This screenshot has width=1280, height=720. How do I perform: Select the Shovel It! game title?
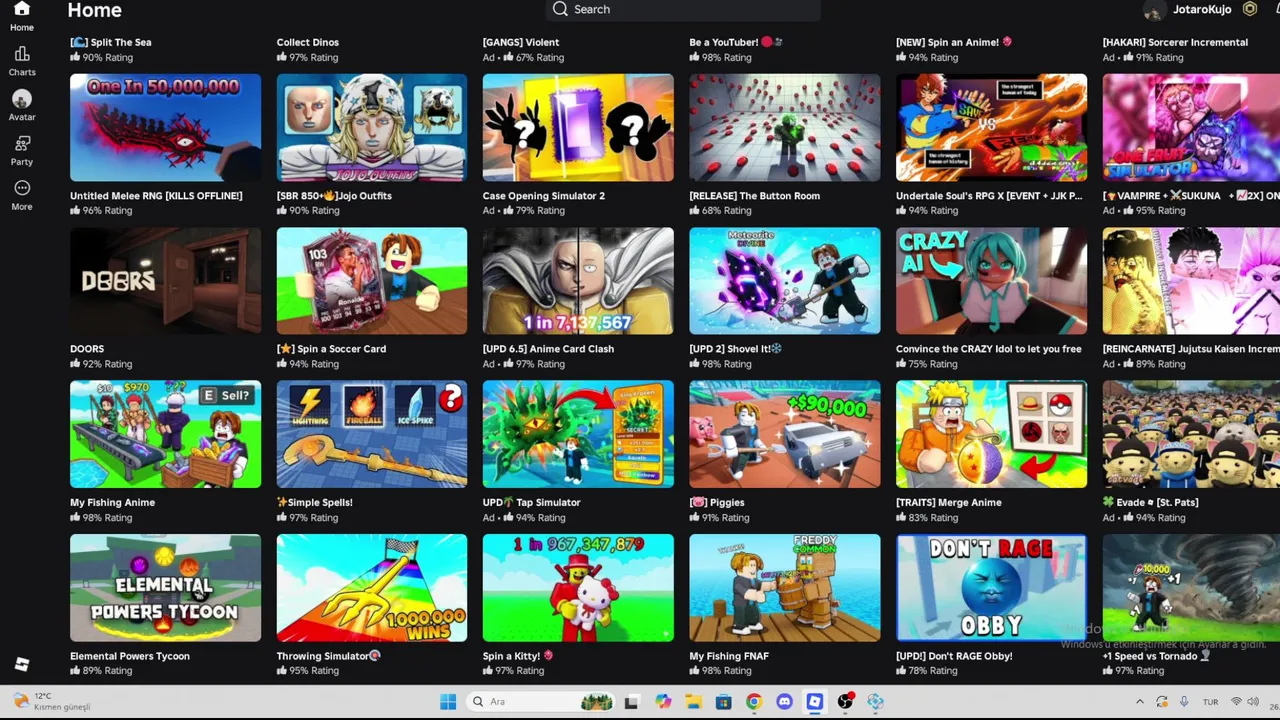(x=735, y=349)
